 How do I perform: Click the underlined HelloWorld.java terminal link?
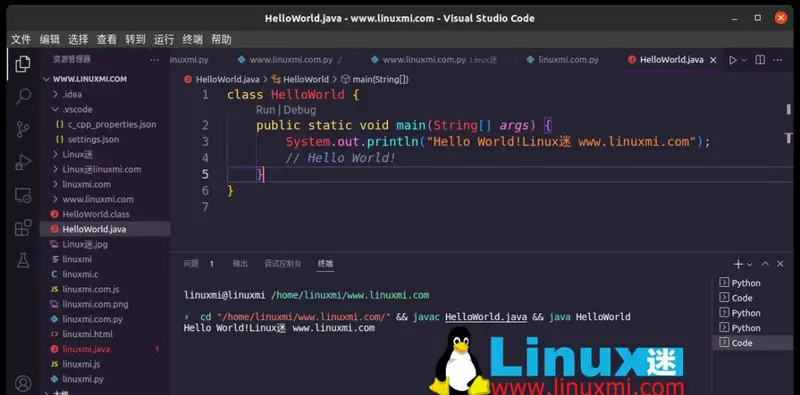pos(486,317)
